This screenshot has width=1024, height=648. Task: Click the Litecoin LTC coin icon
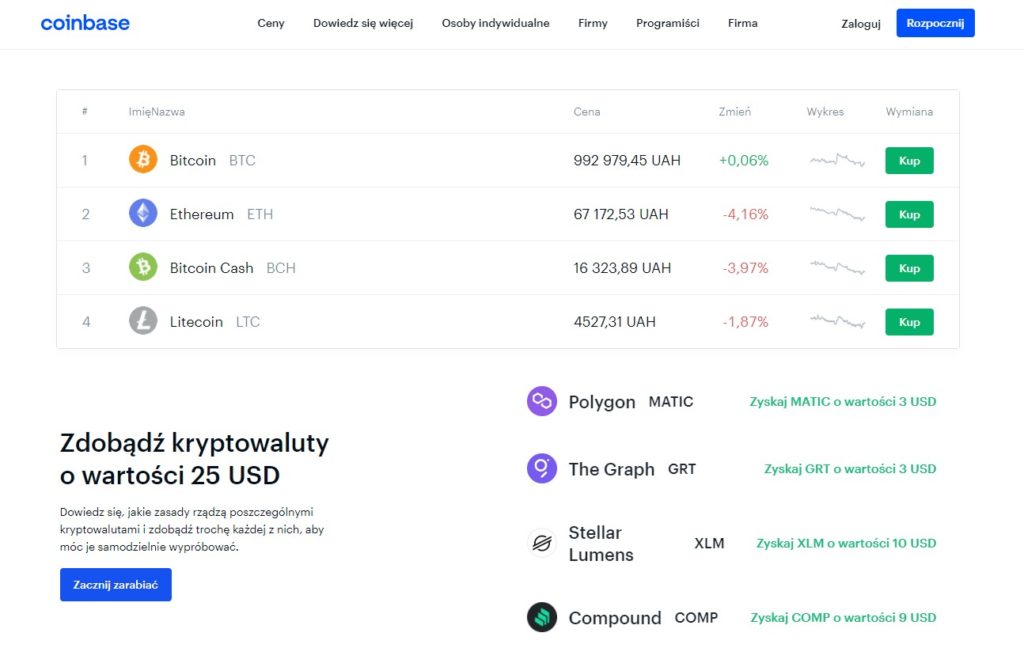pos(142,321)
